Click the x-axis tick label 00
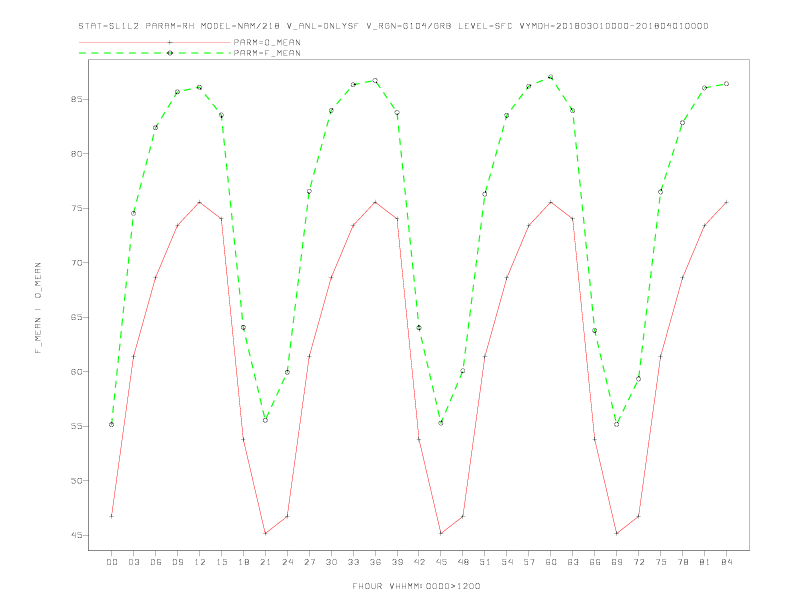 tap(112, 562)
